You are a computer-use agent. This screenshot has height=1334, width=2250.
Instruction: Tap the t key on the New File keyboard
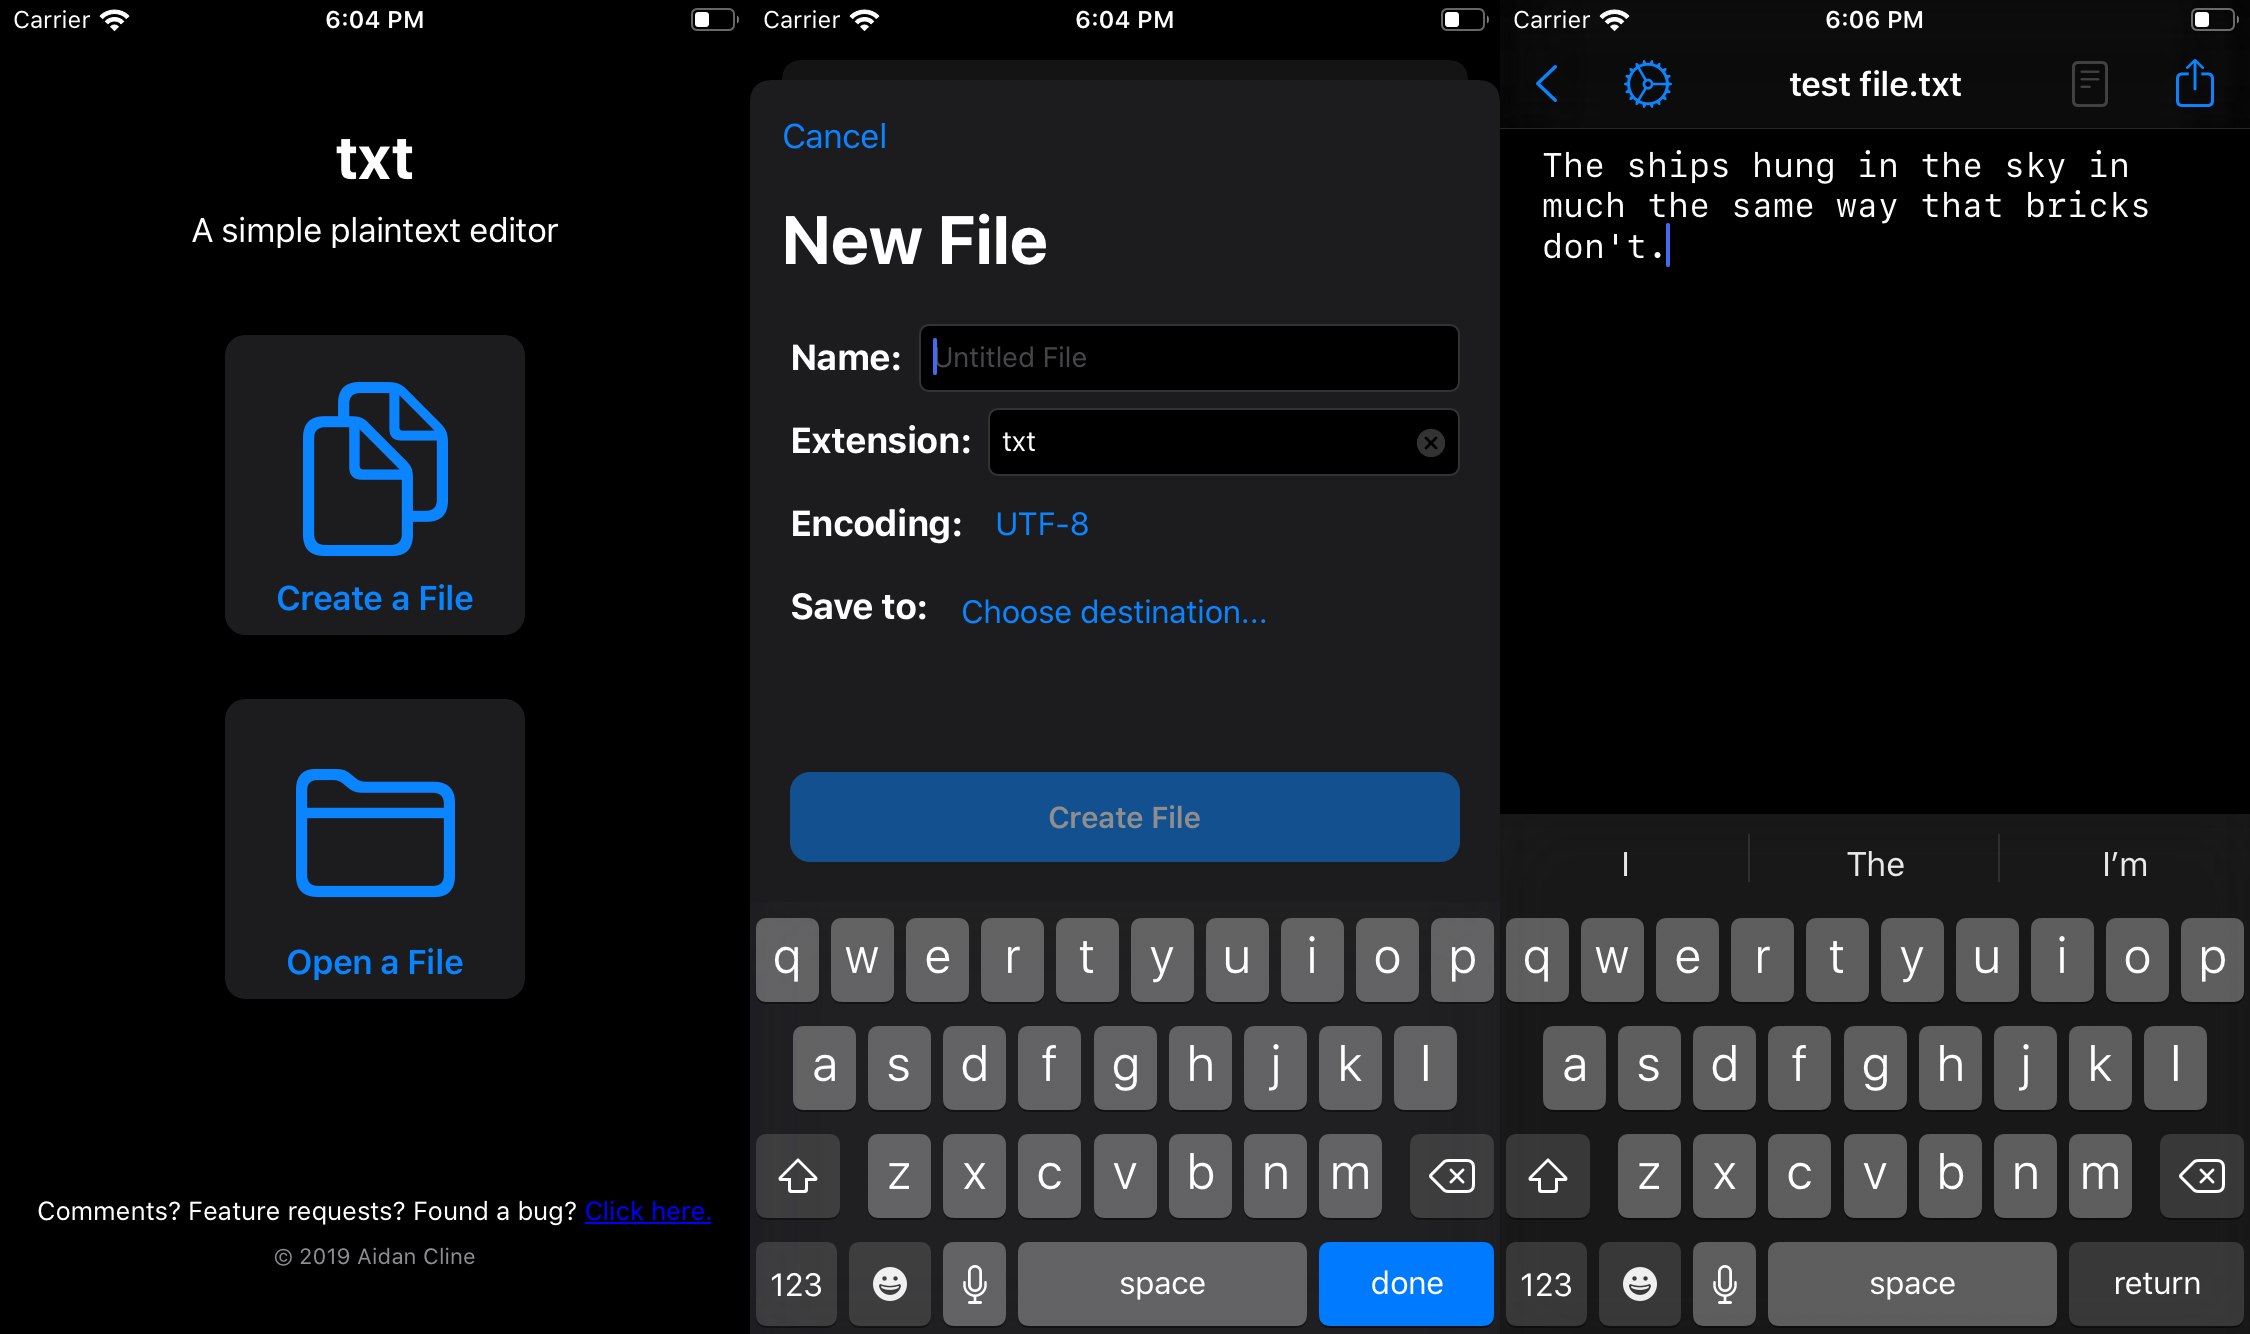pos(1087,960)
